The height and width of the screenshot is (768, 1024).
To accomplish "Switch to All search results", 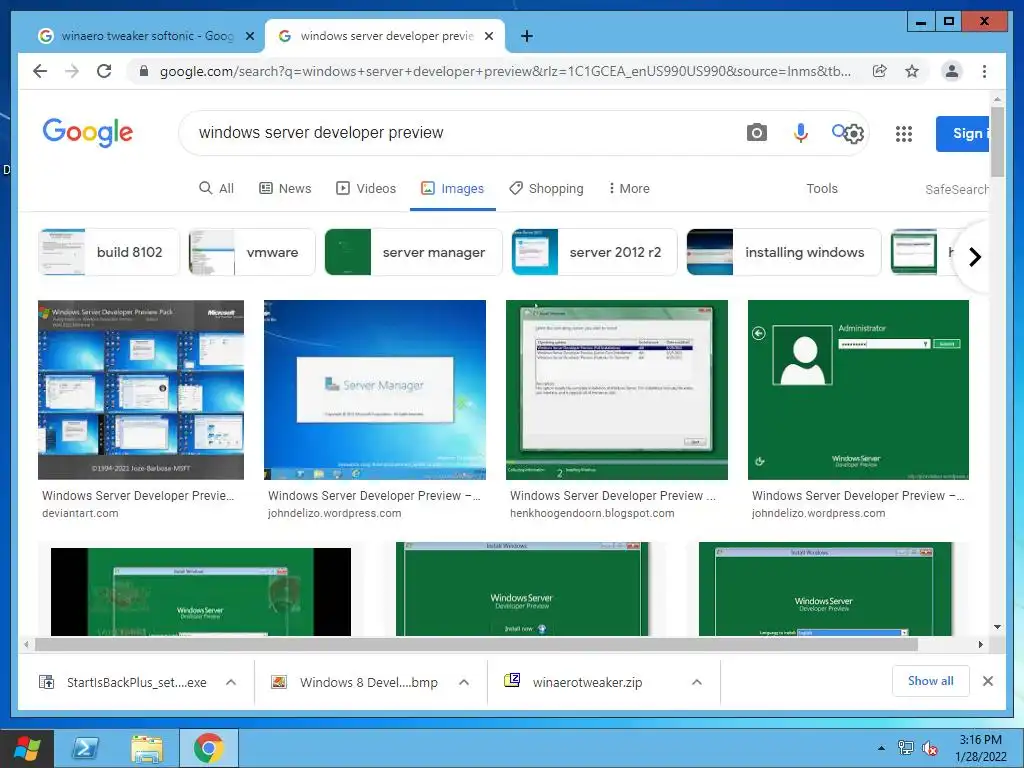I will (x=216, y=188).
